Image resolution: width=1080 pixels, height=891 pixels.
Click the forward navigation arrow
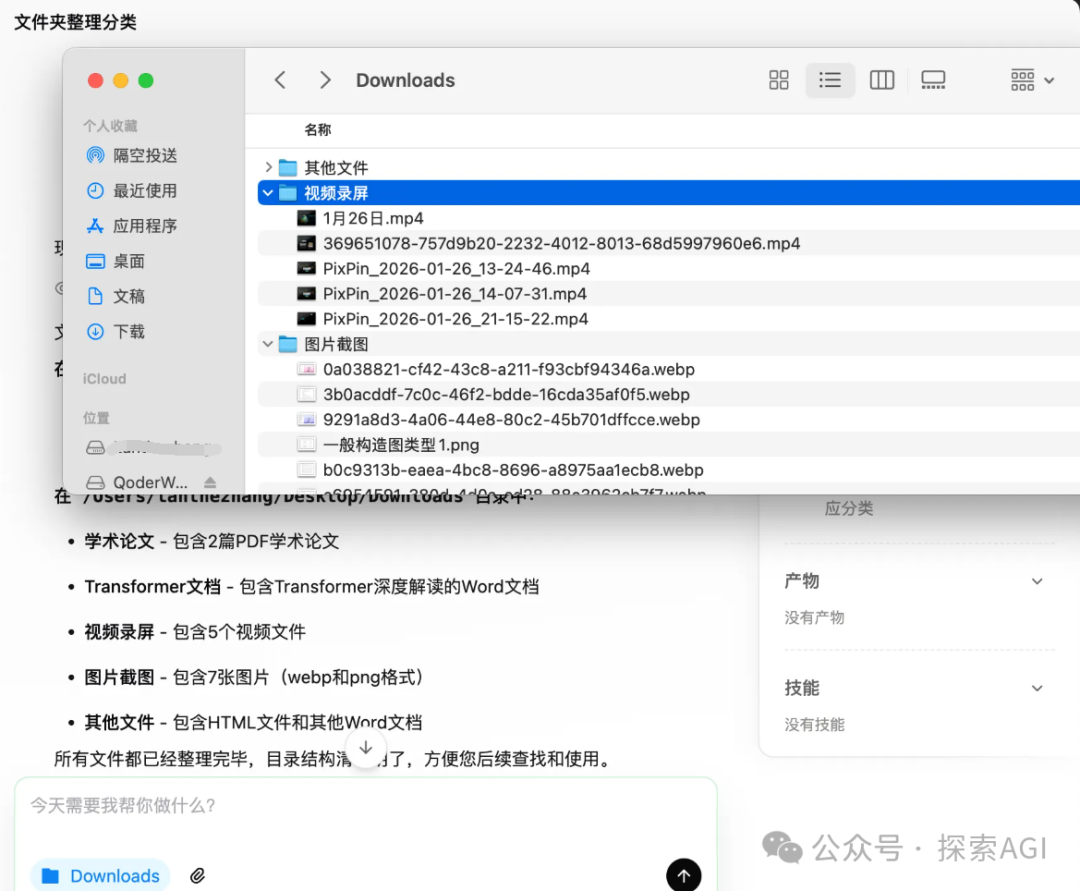325,80
